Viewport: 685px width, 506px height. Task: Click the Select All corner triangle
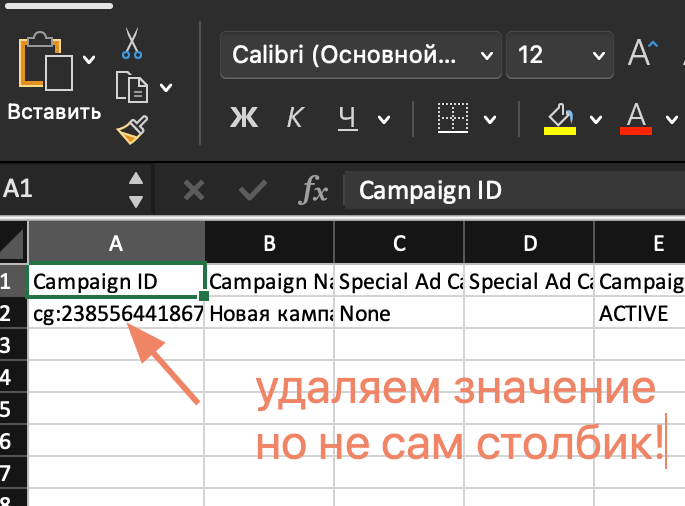click(13, 242)
